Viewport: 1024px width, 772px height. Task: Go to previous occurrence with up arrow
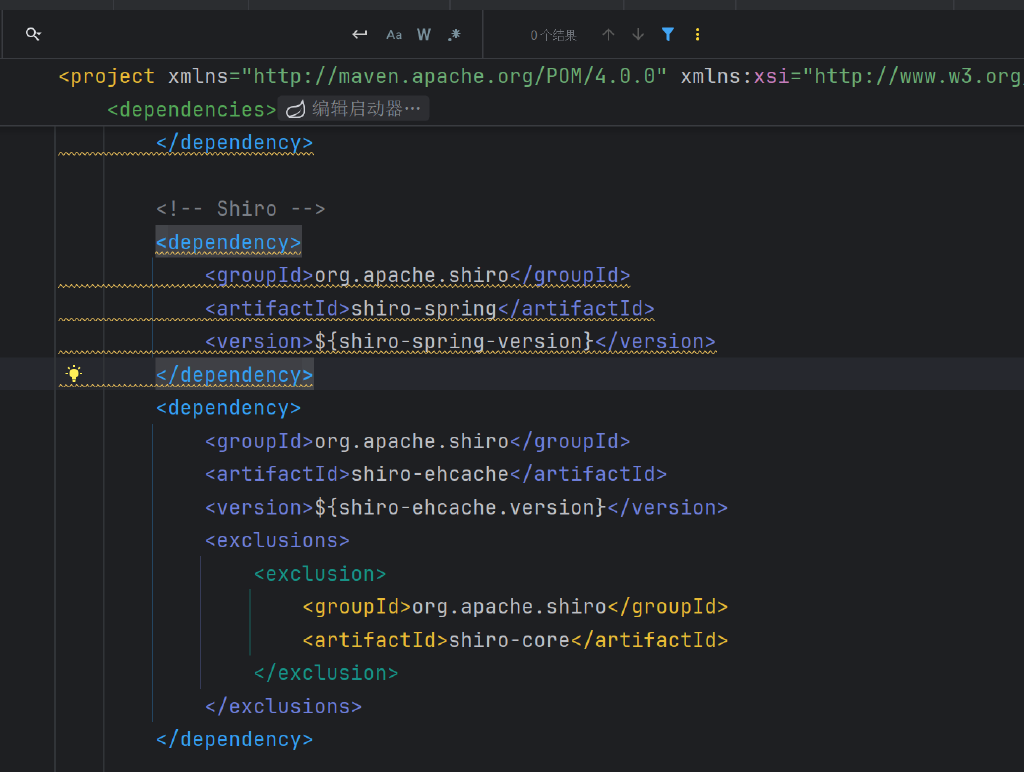coord(608,35)
